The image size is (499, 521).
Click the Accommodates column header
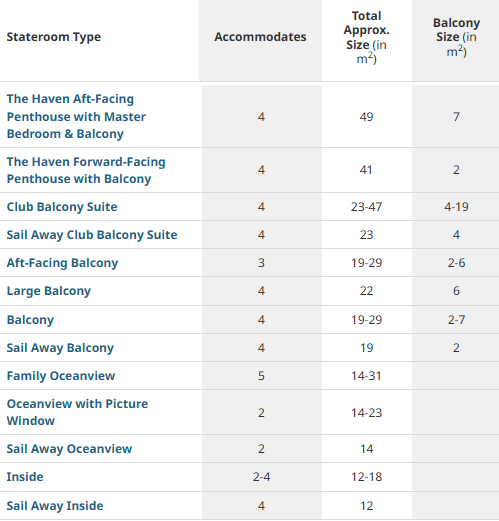tap(260, 37)
